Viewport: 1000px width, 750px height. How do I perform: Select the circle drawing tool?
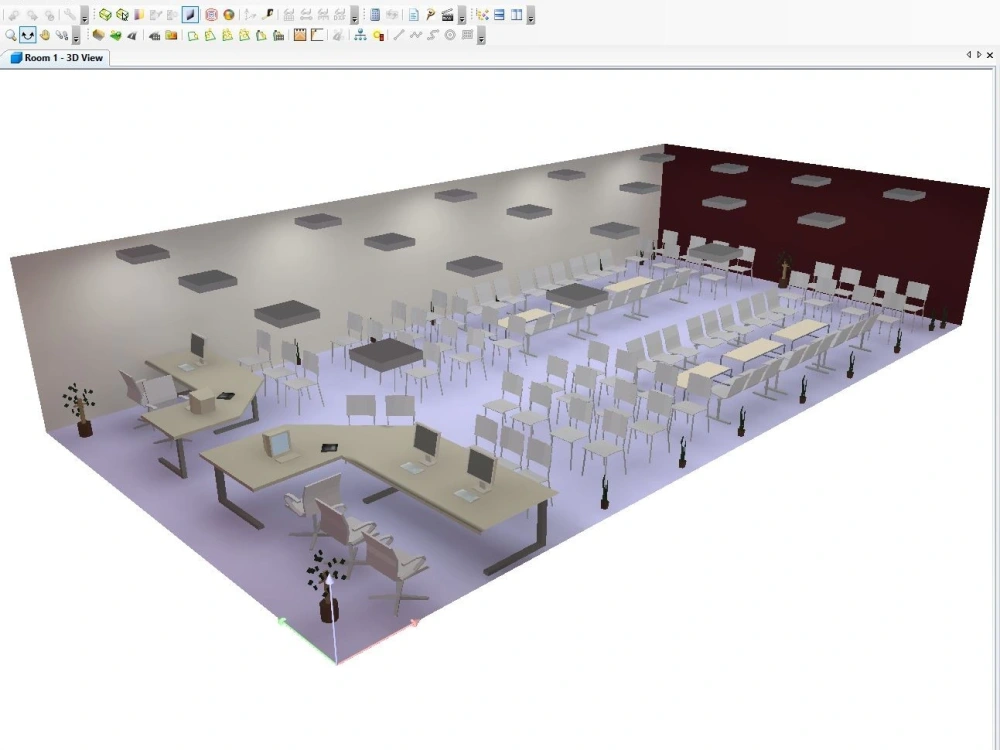pos(451,35)
